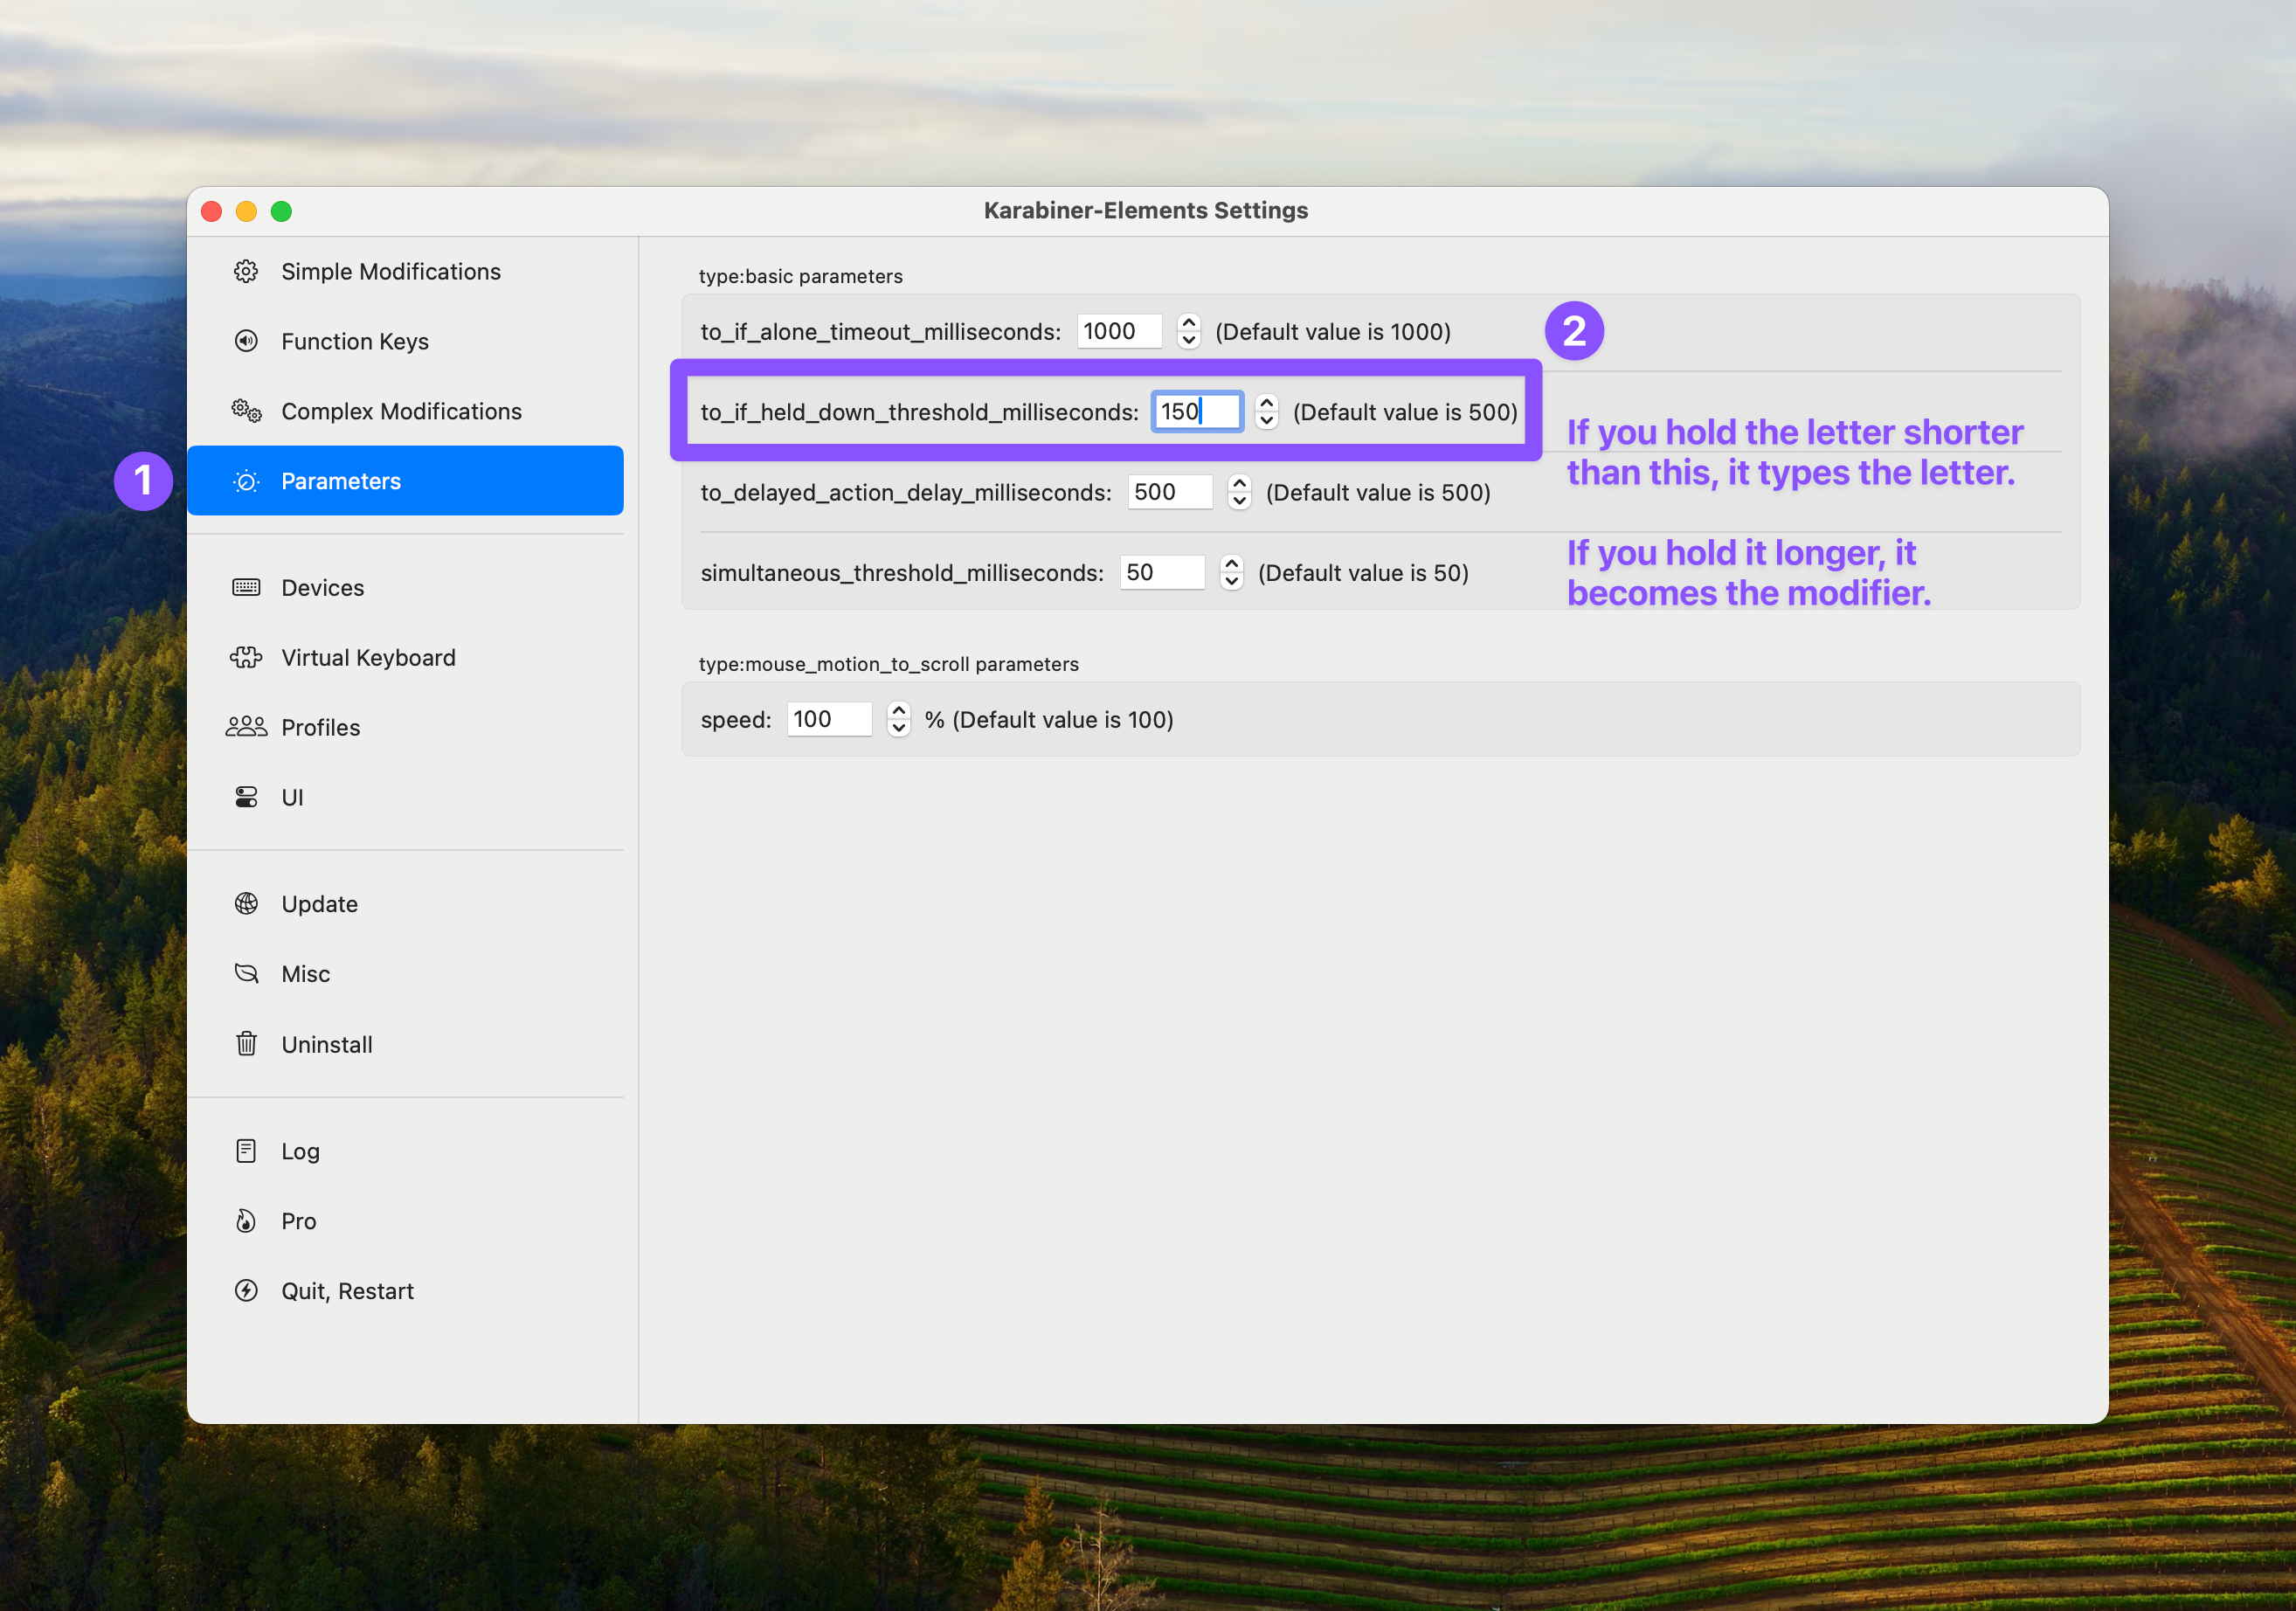The width and height of the screenshot is (2296, 1611).
Task: Click '% (Default value is 100)' text
Action: pyautogui.click(x=1049, y=719)
